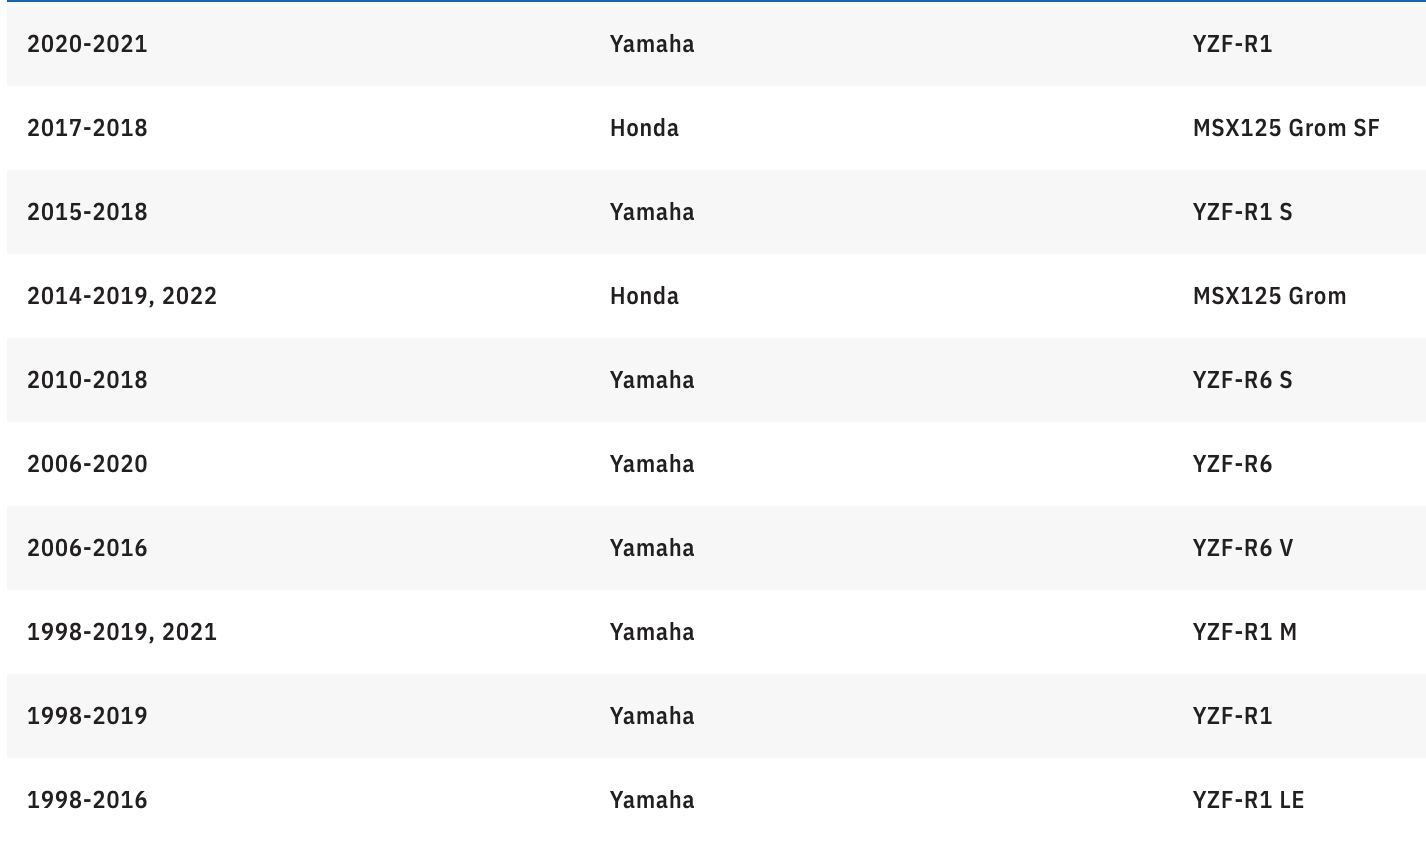Click the 2014-2019, 2022 year cell

coord(122,296)
